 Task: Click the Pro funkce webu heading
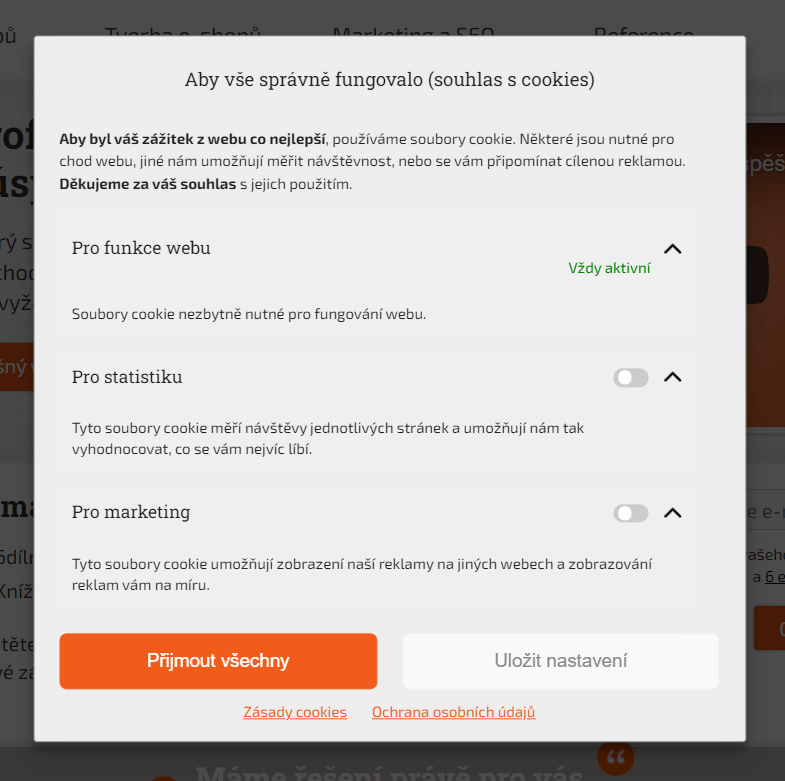pyautogui.click(x=141, y=248)
